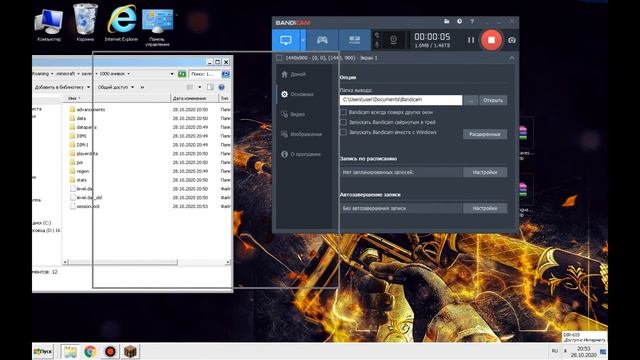Select Bandicam screen recording mode monitor icon
Screen dimensions: 640x360
(x=286, y=40)
